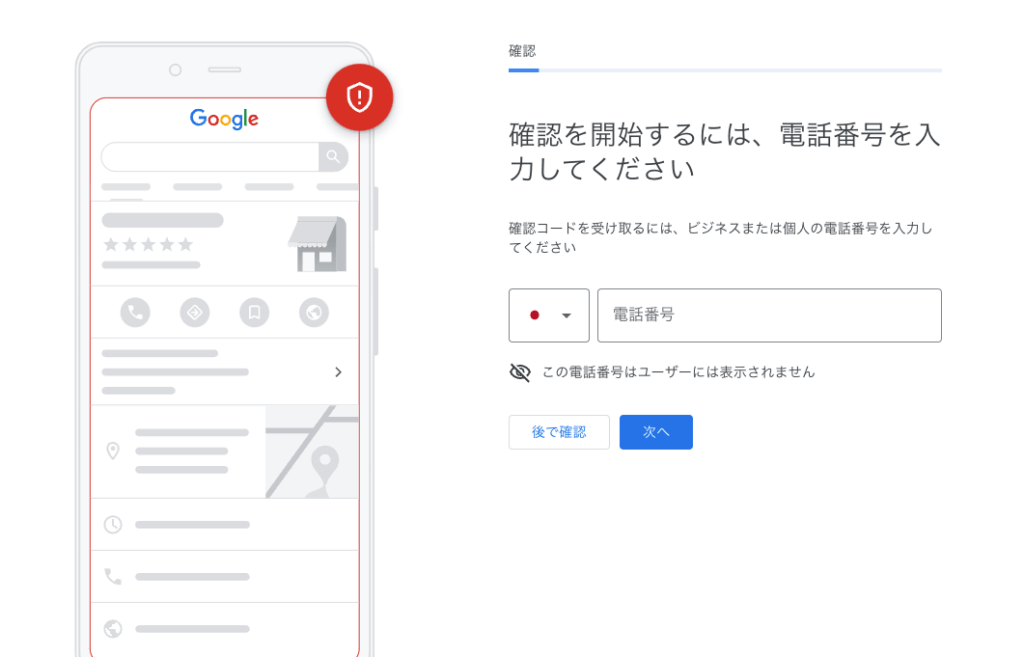
Task: Click the phone call circle icon
Action: point(135,312)
